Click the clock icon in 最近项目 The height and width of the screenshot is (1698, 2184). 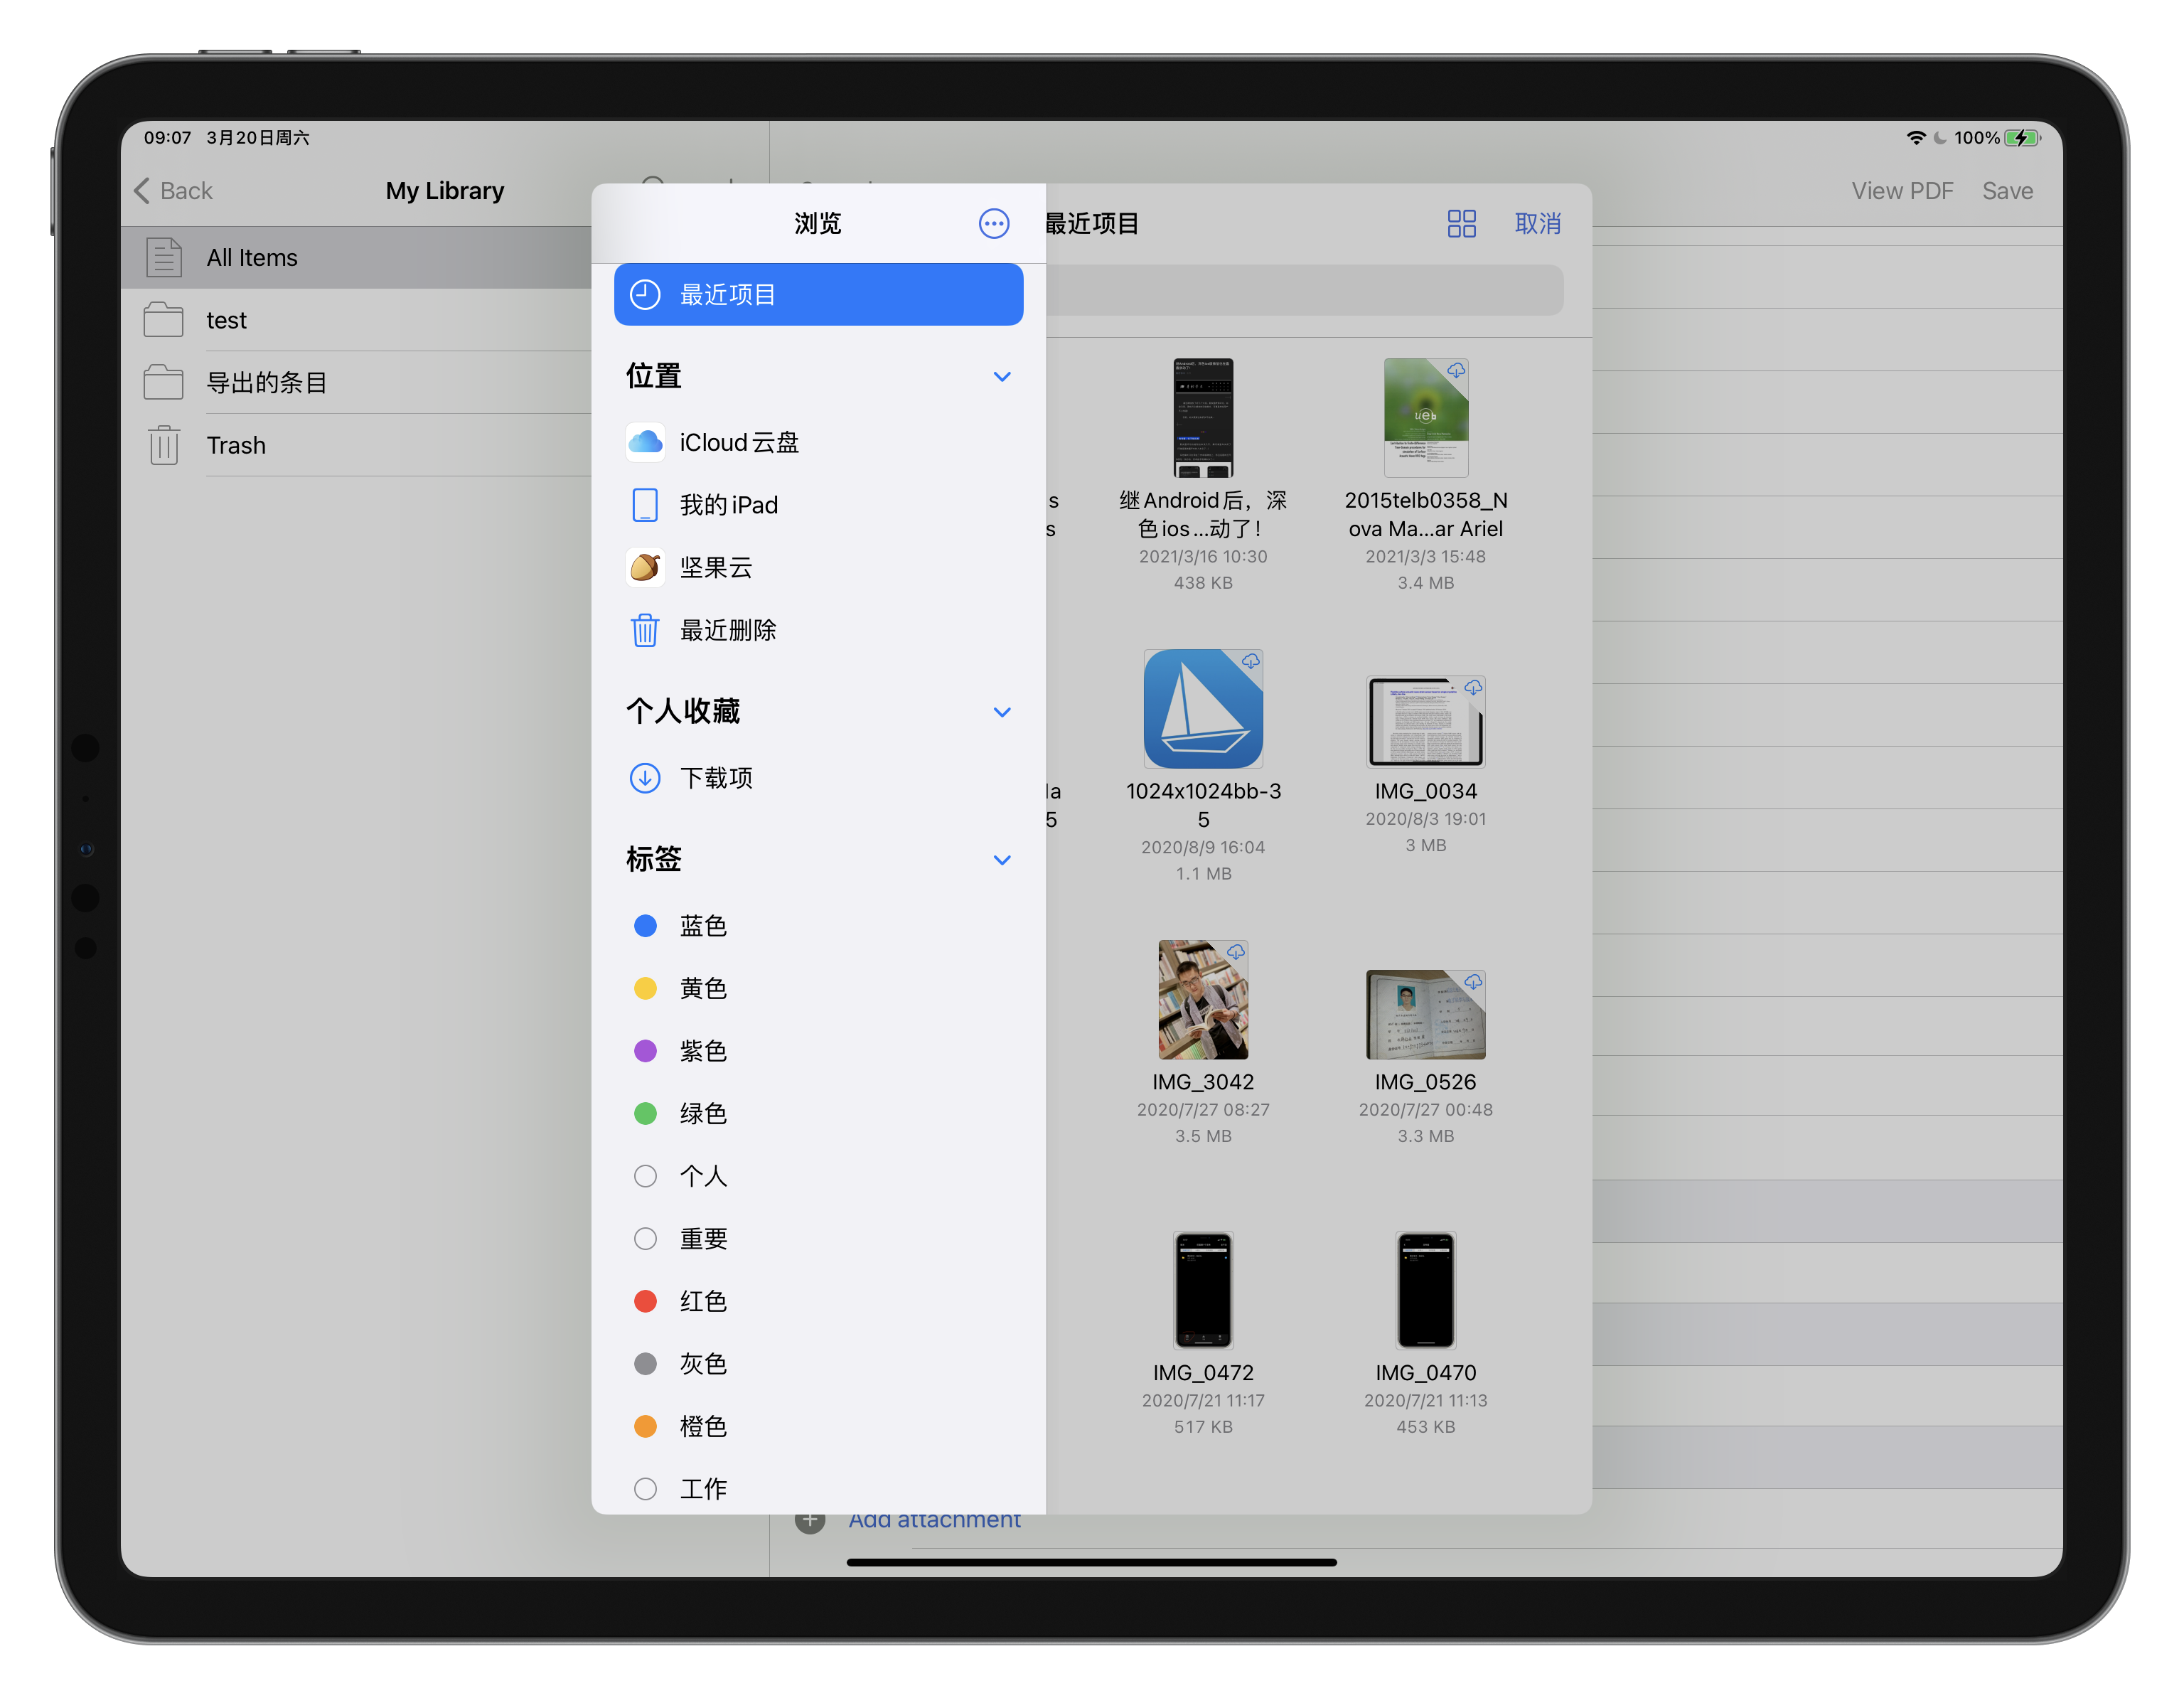(x=645, y=294)
